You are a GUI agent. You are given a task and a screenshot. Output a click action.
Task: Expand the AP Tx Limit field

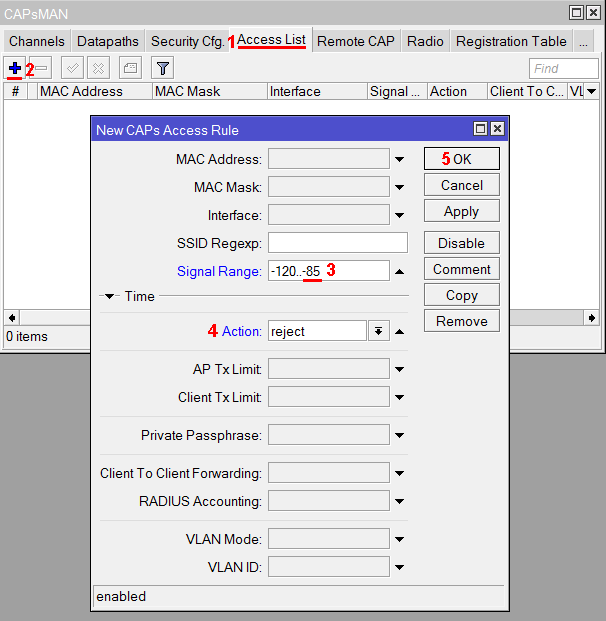click(x=399, y=369)
